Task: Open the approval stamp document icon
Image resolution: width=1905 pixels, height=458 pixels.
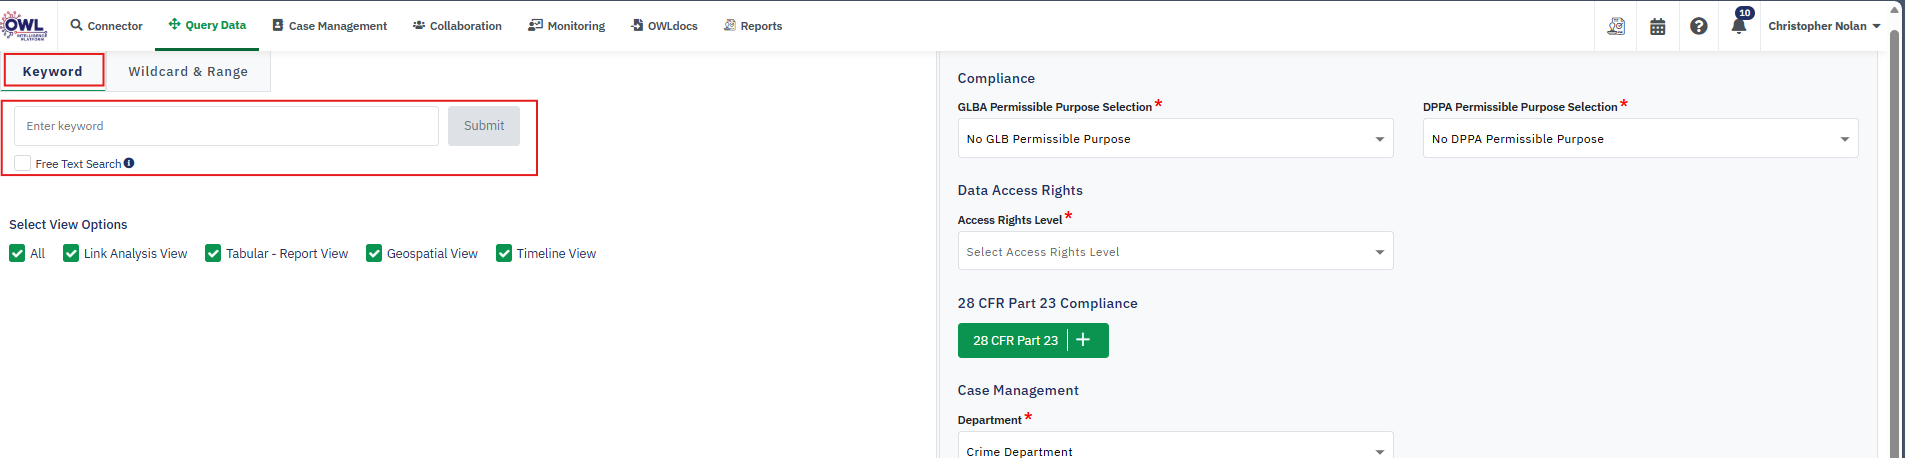Action: coord(1616,26)
